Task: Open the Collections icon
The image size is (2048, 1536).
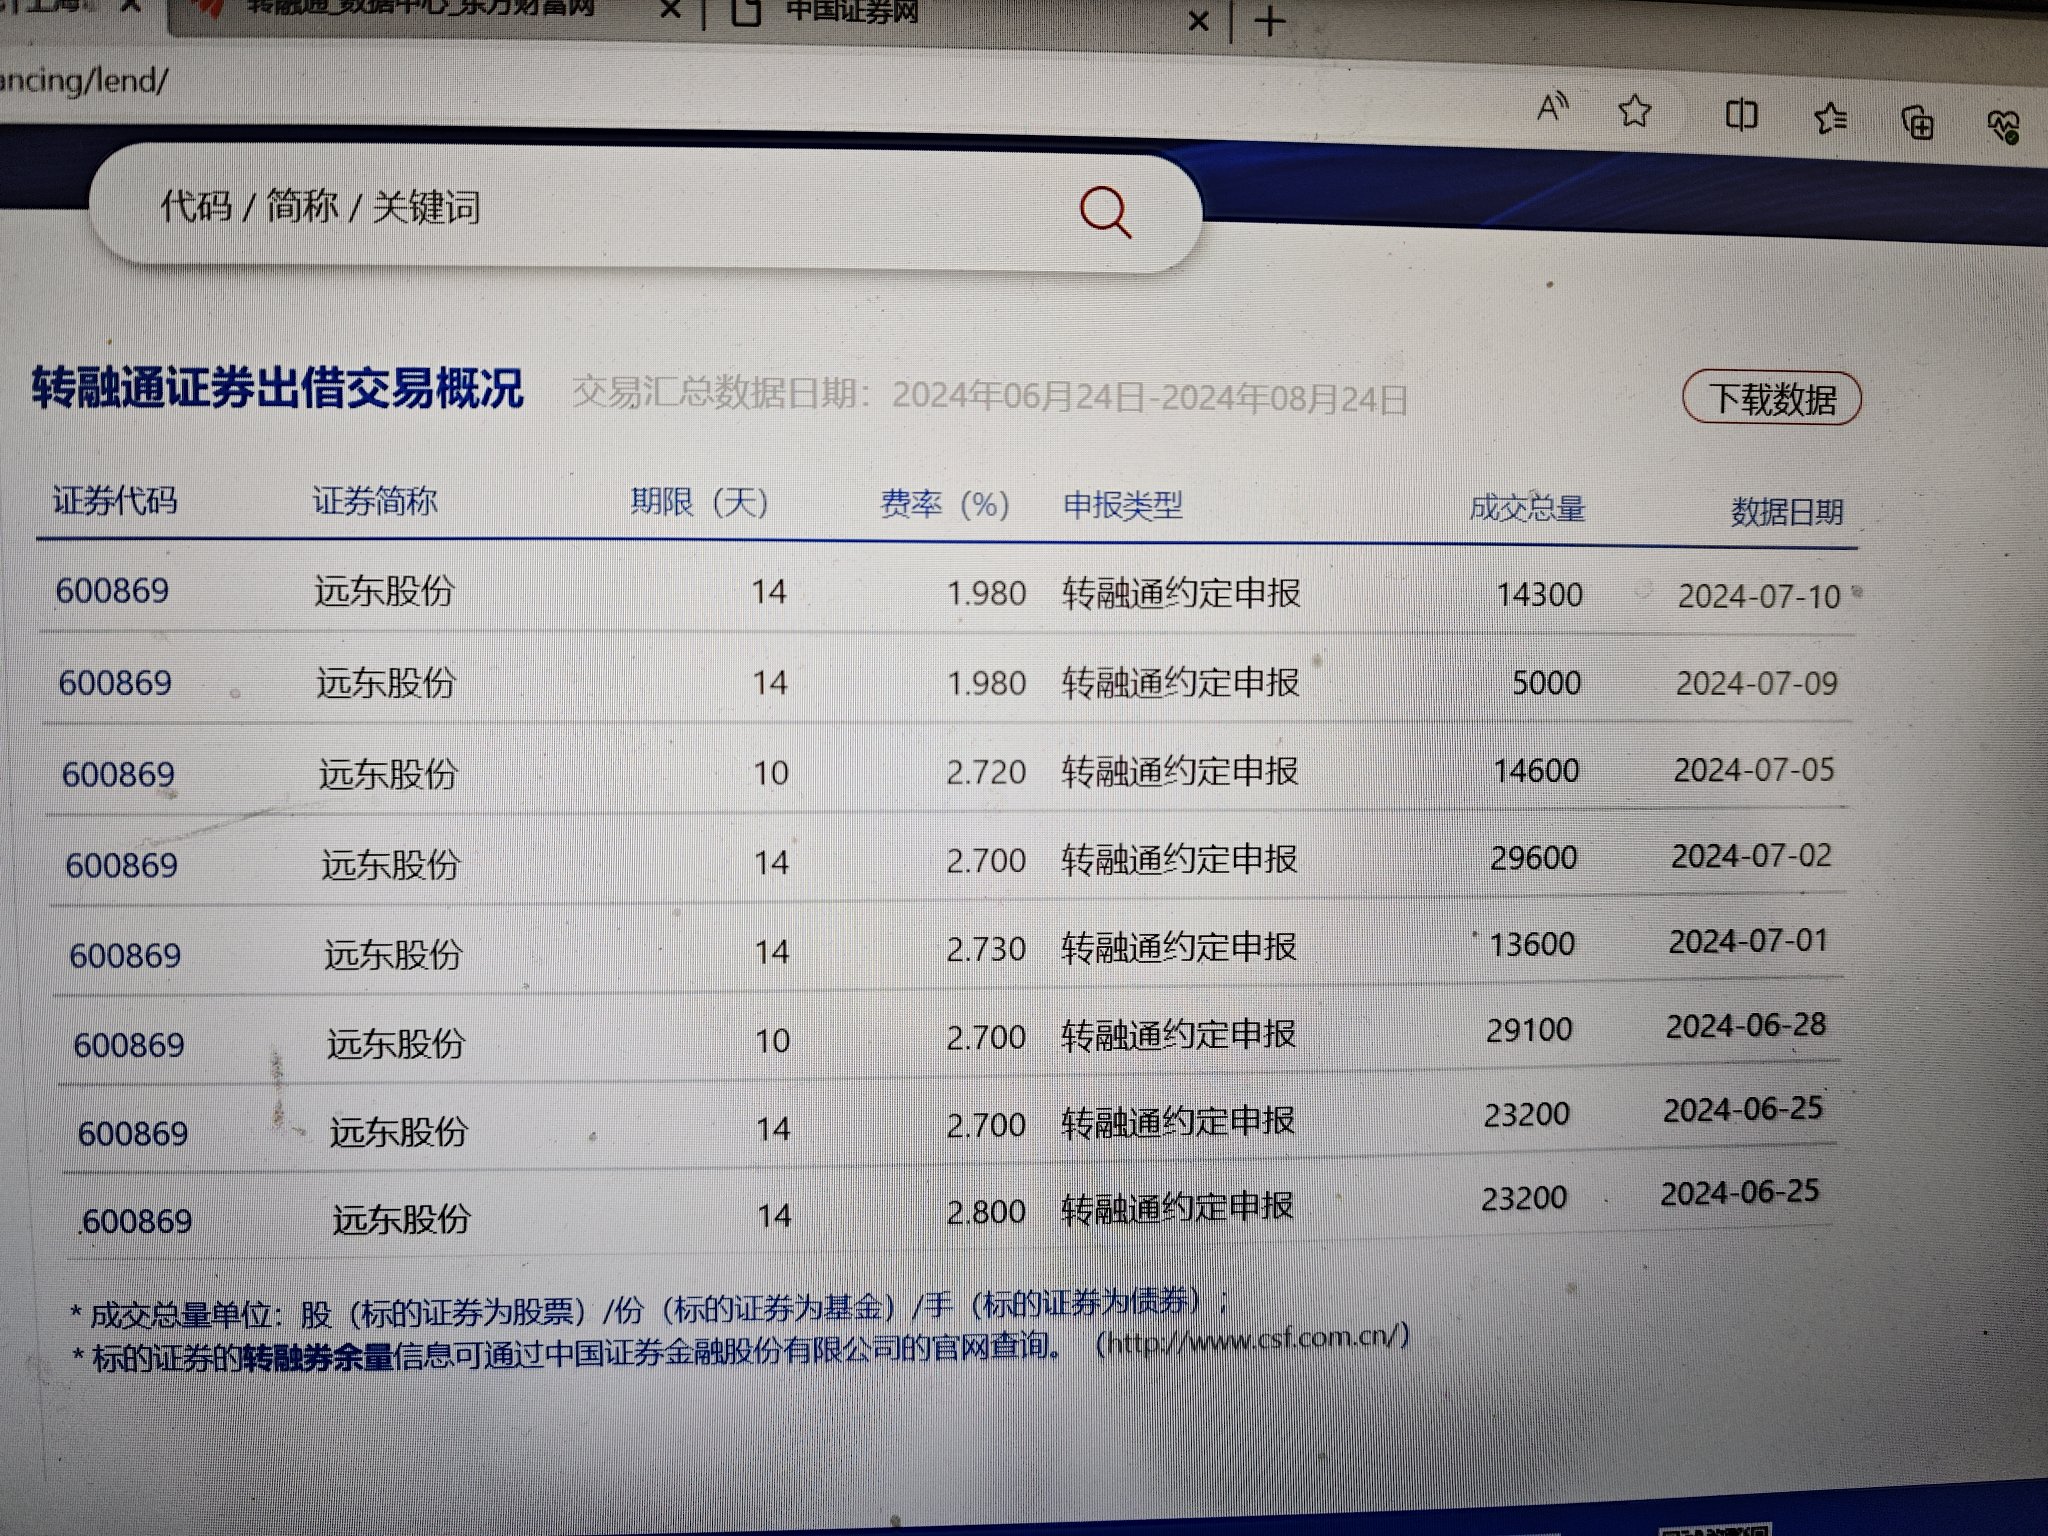Action: click(1917, 123)
